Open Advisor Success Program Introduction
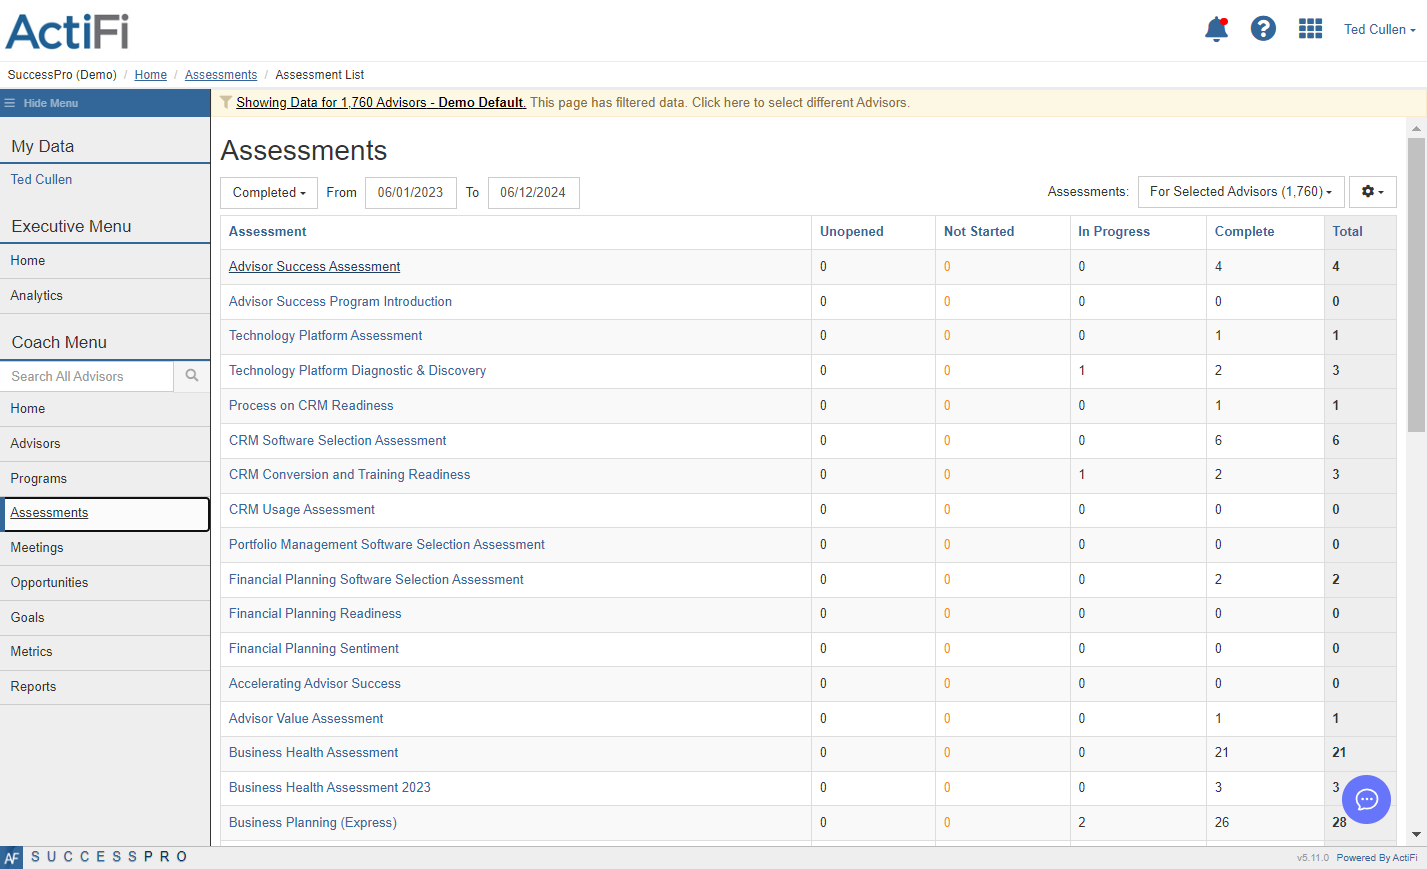The height and width of the screenshot is (869, 1427). [x=340, y=302]
